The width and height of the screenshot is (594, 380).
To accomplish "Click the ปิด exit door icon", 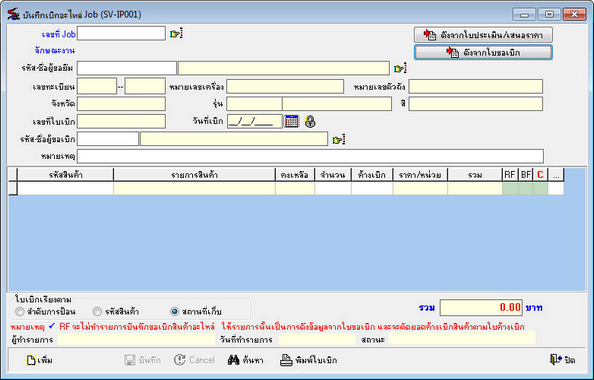I will pos(556,360).
